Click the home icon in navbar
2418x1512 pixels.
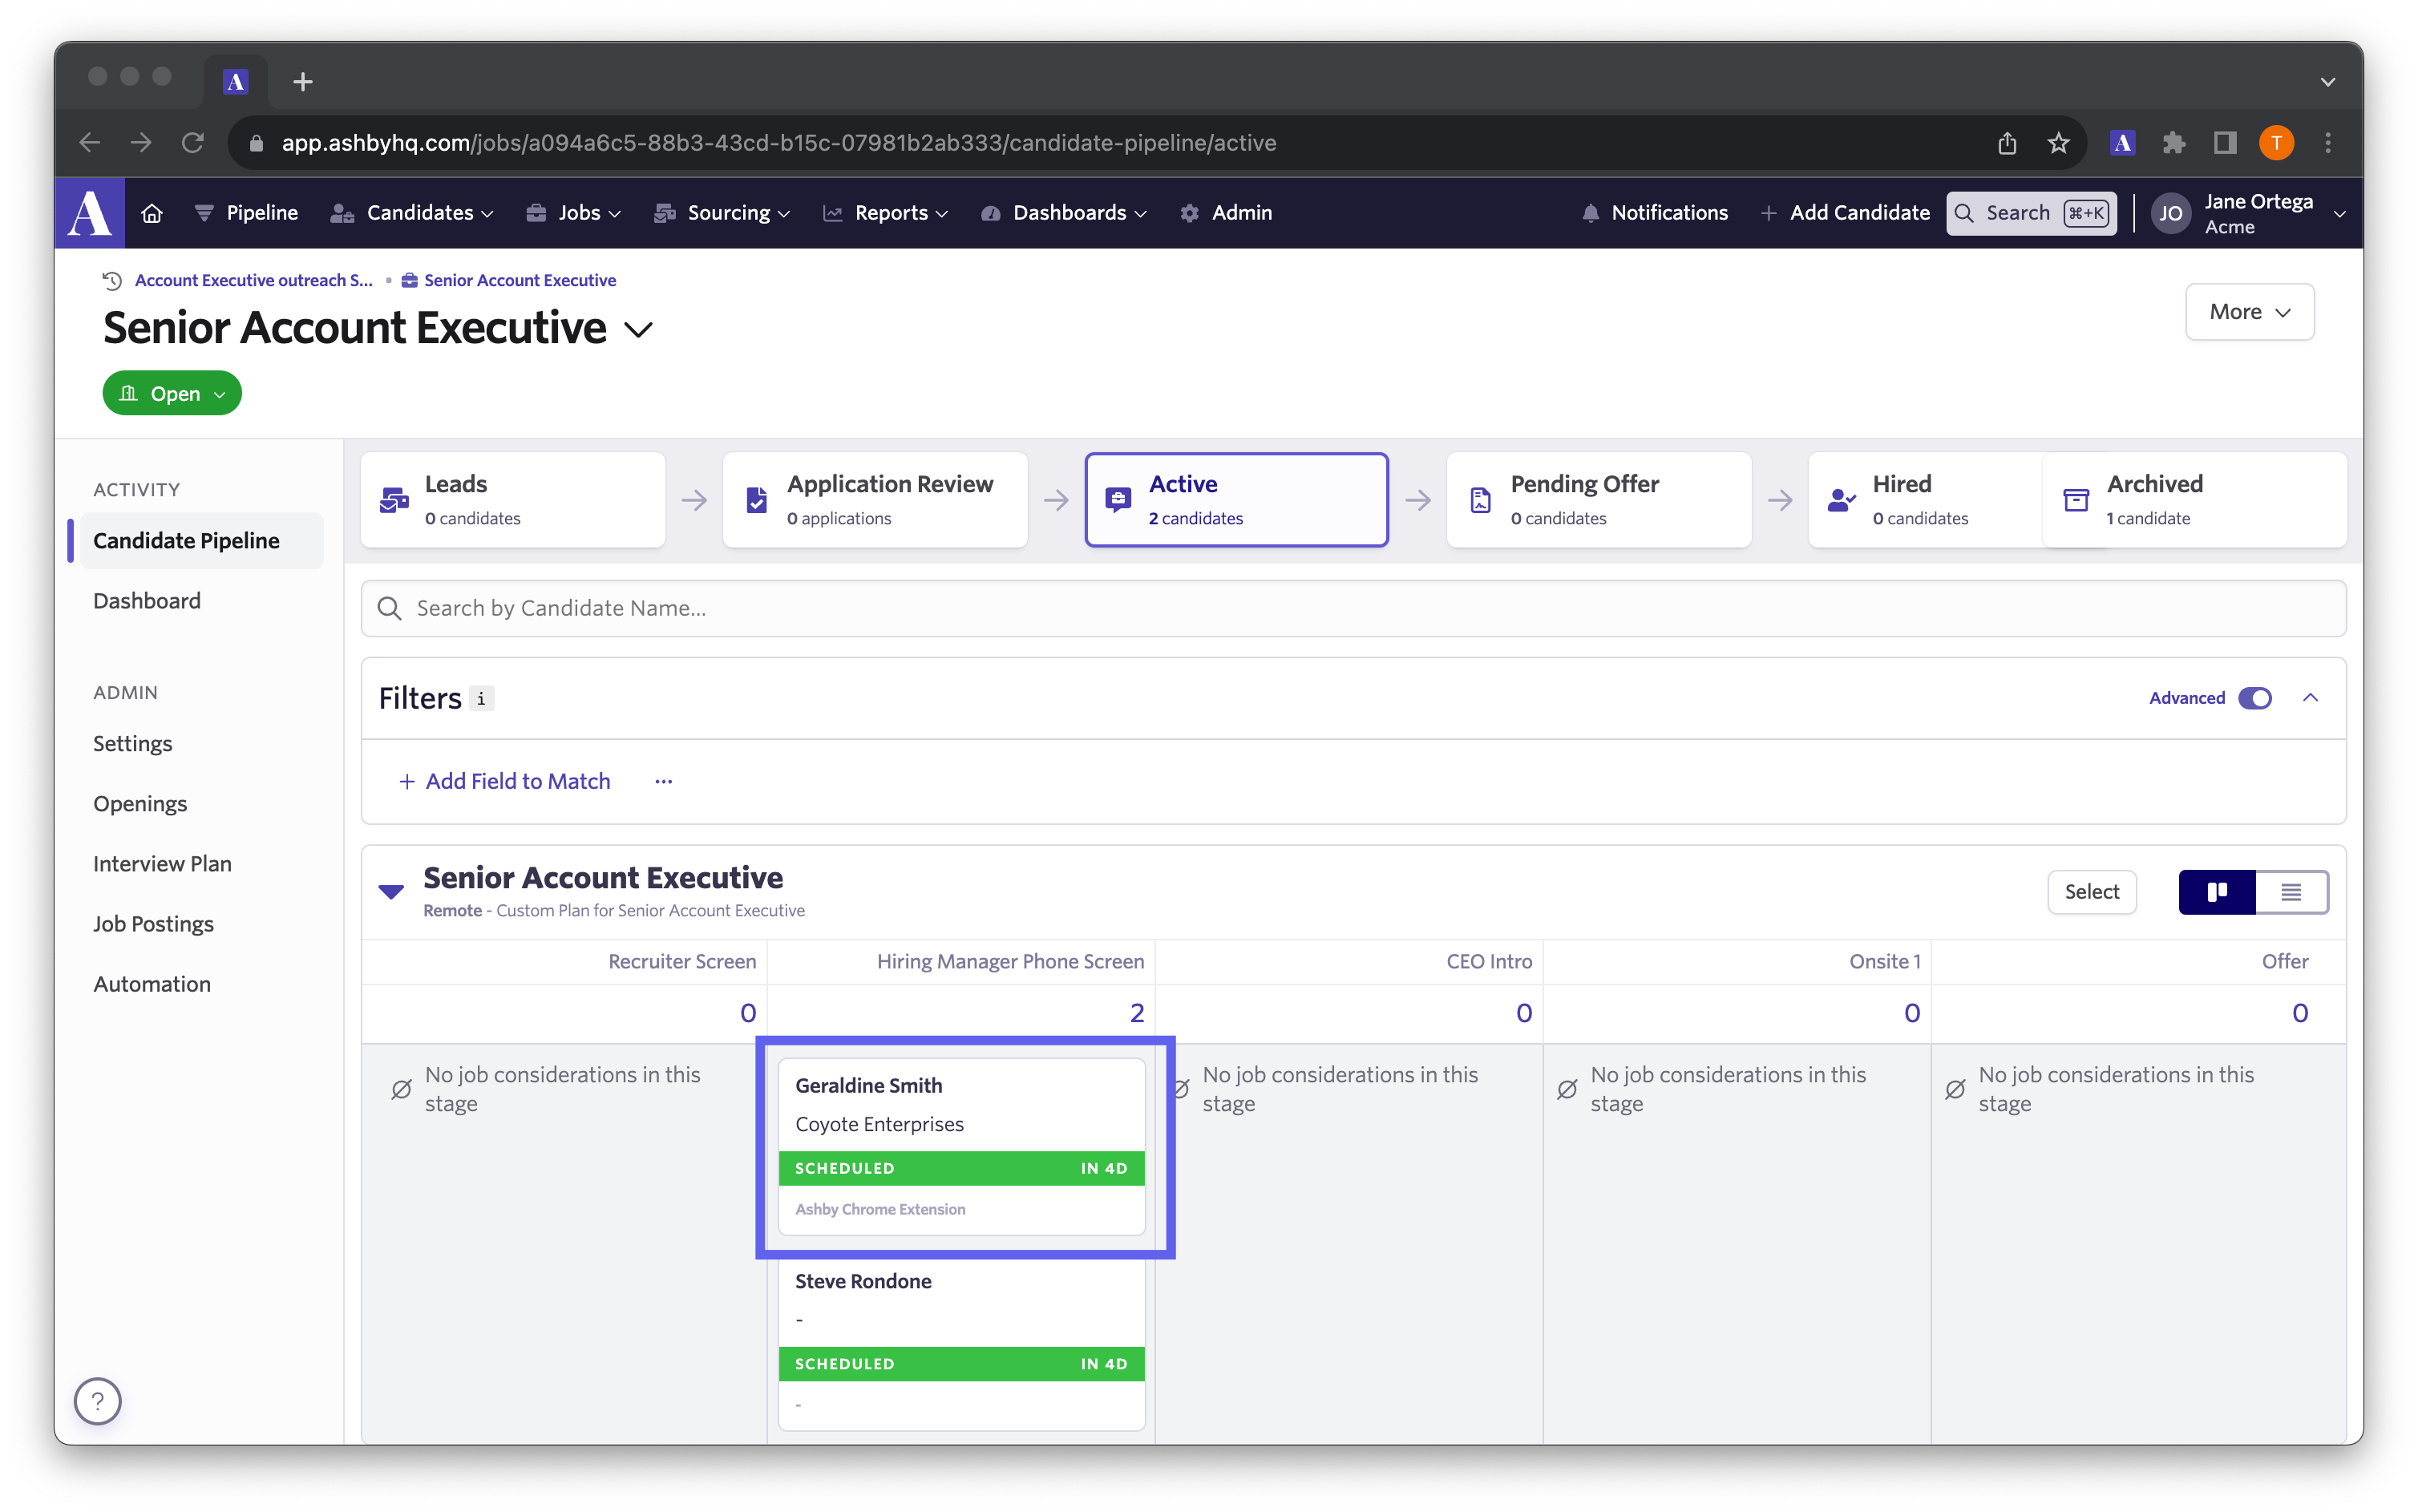(x=152, y=213)
